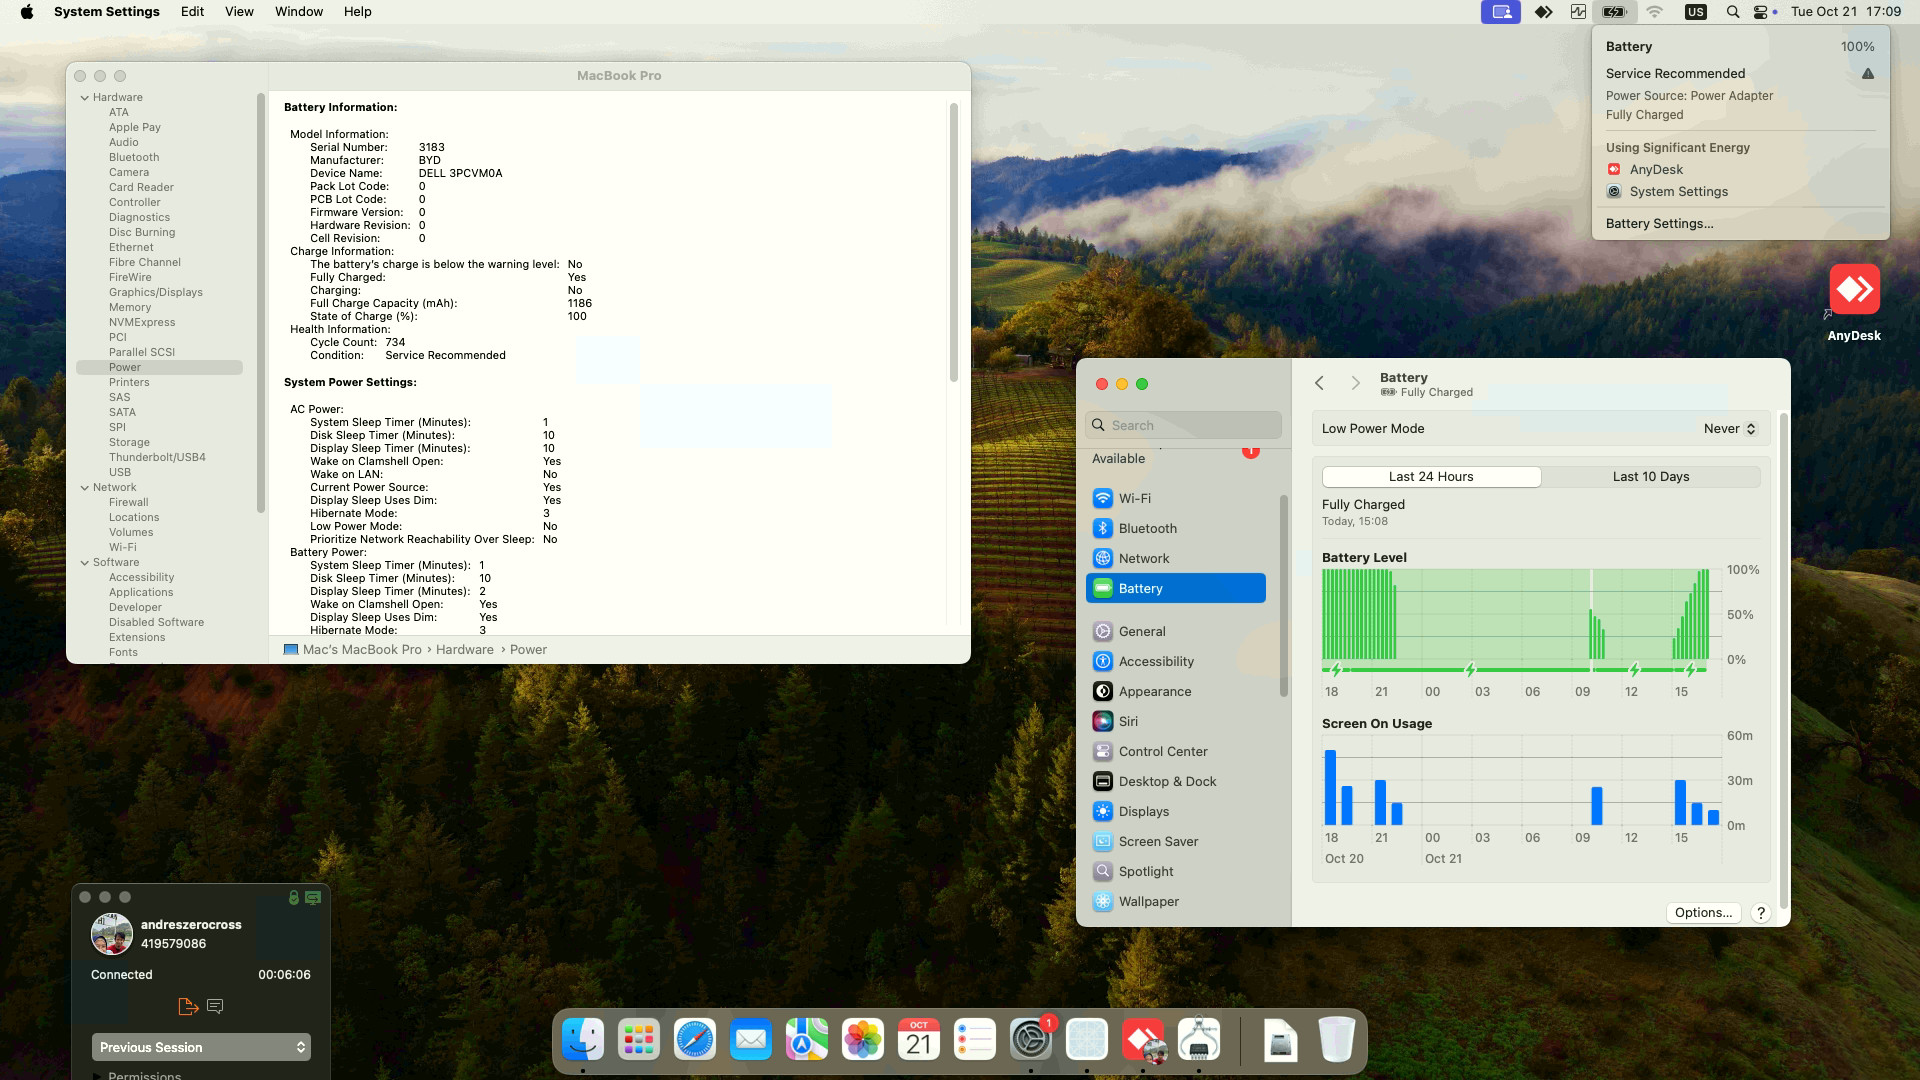This screenshot has height=1080, width=1920.
Task: Select the Last 24 Hours tab
Action: pos(1431,476)
